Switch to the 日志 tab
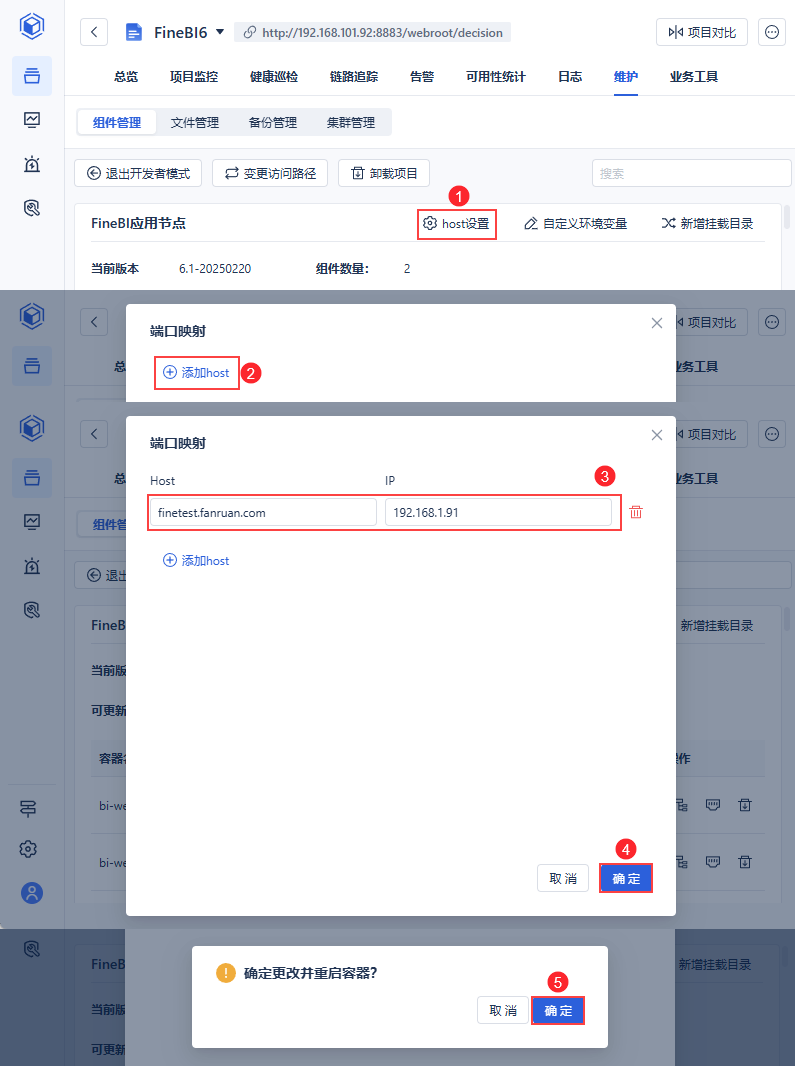 point(569,77)
